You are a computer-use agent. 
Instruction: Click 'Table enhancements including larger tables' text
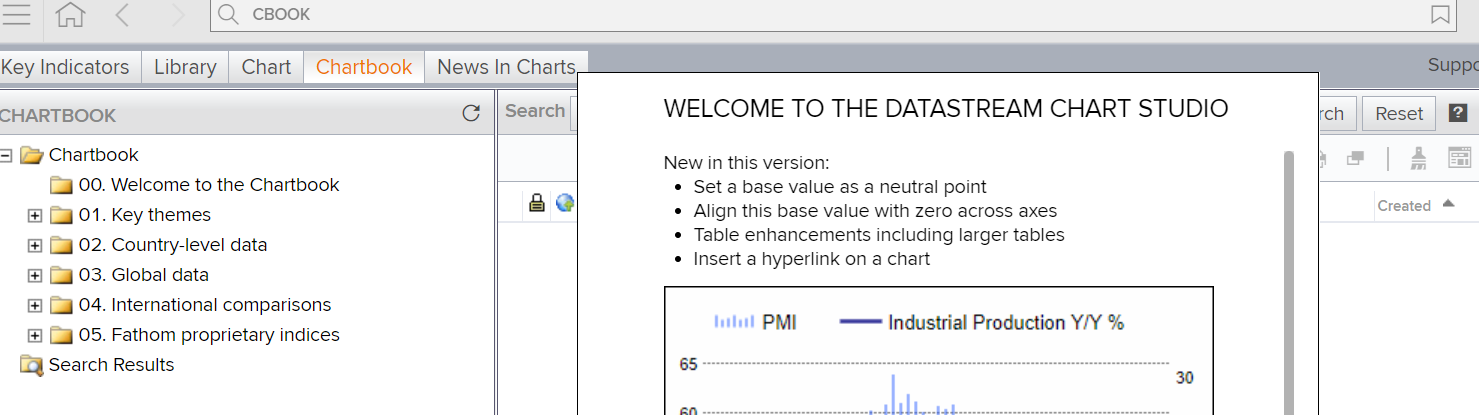[x=879, y=235]
